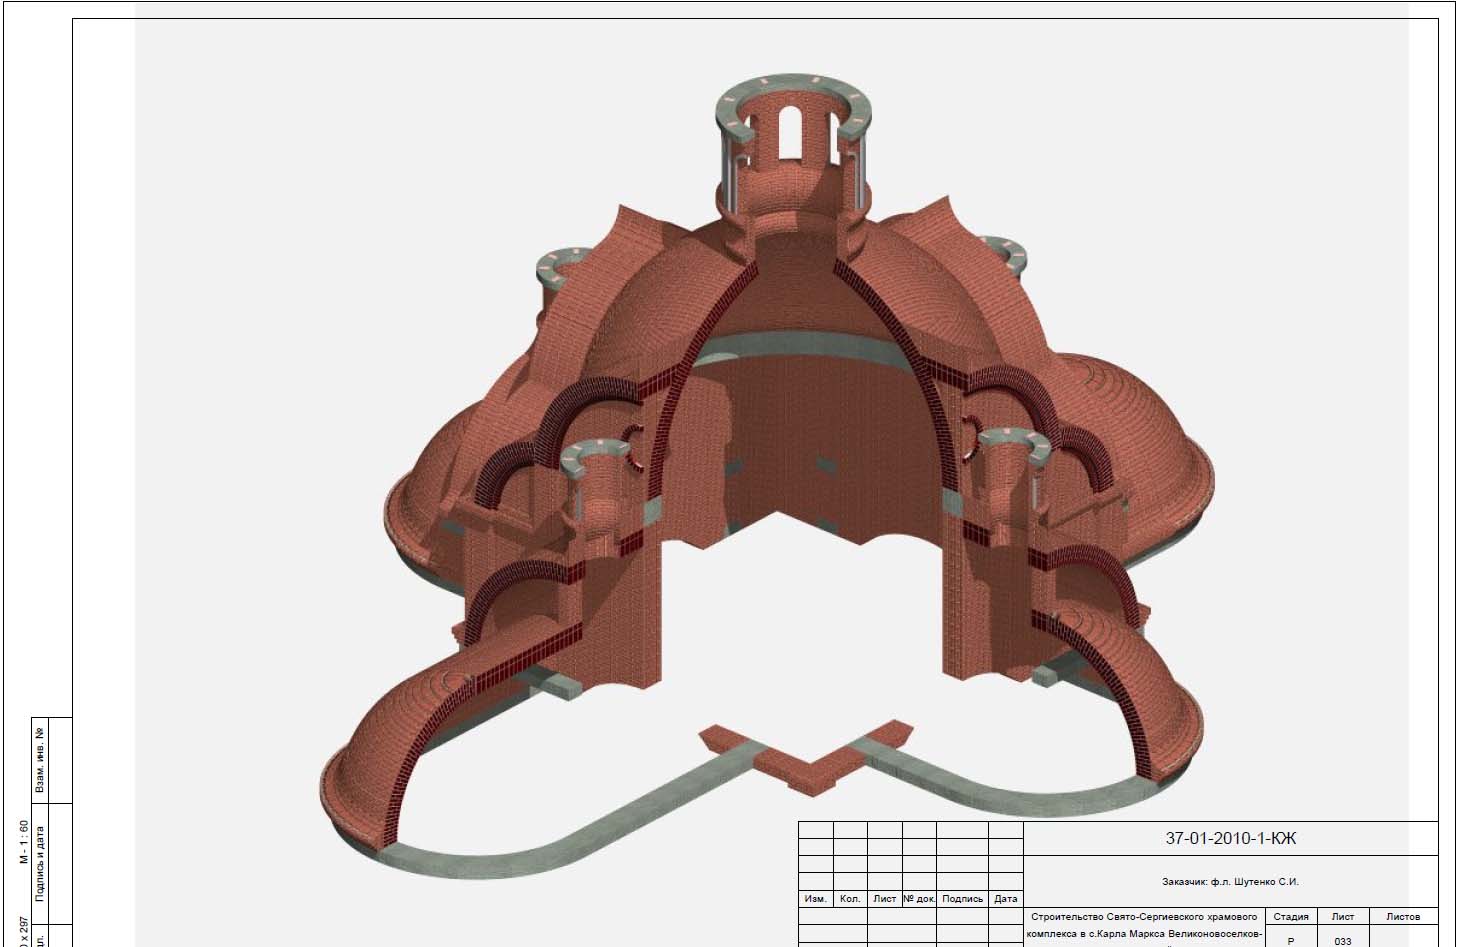Click the Изм. column header
1461x947 pixels.
coord(815,899)
